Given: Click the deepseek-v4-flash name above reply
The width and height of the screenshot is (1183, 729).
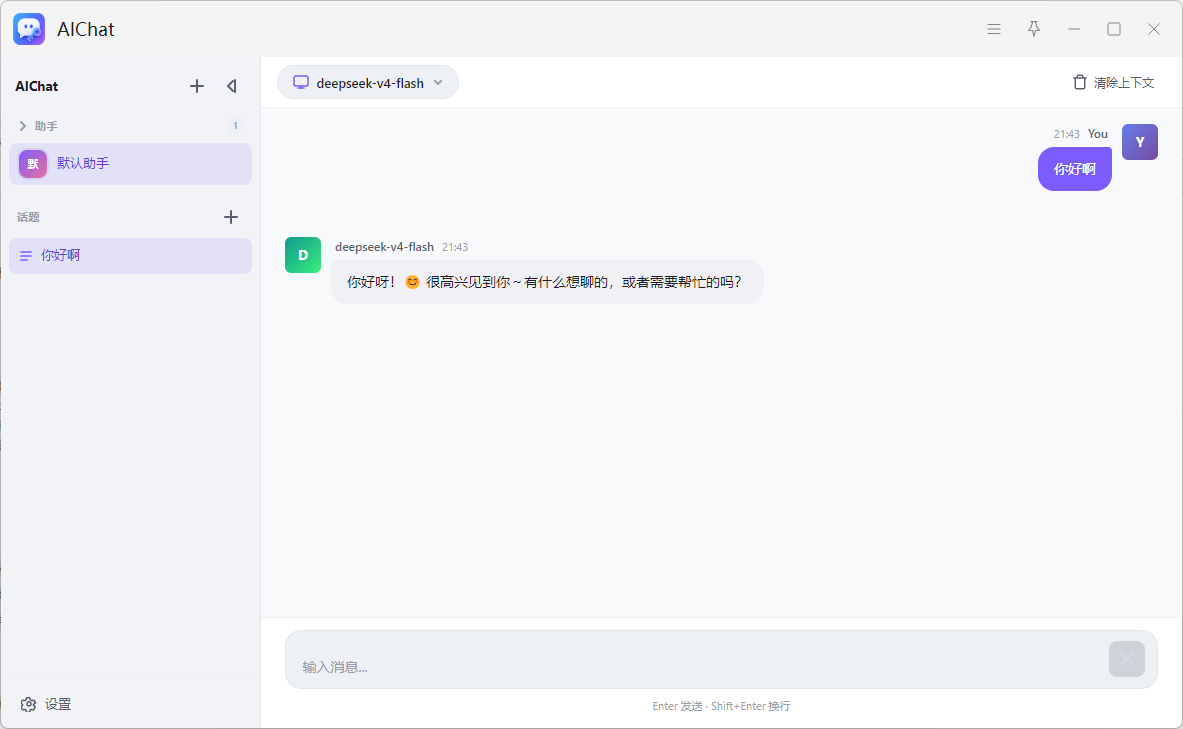Looking at the screenshot, I should 384,247.
